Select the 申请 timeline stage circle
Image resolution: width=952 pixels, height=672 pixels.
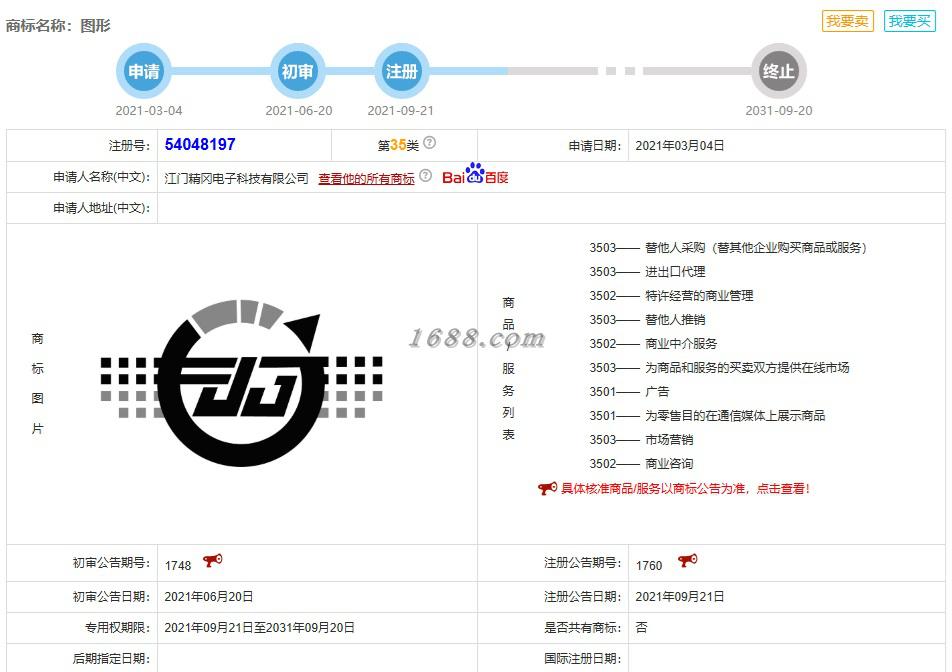point(144,71)
